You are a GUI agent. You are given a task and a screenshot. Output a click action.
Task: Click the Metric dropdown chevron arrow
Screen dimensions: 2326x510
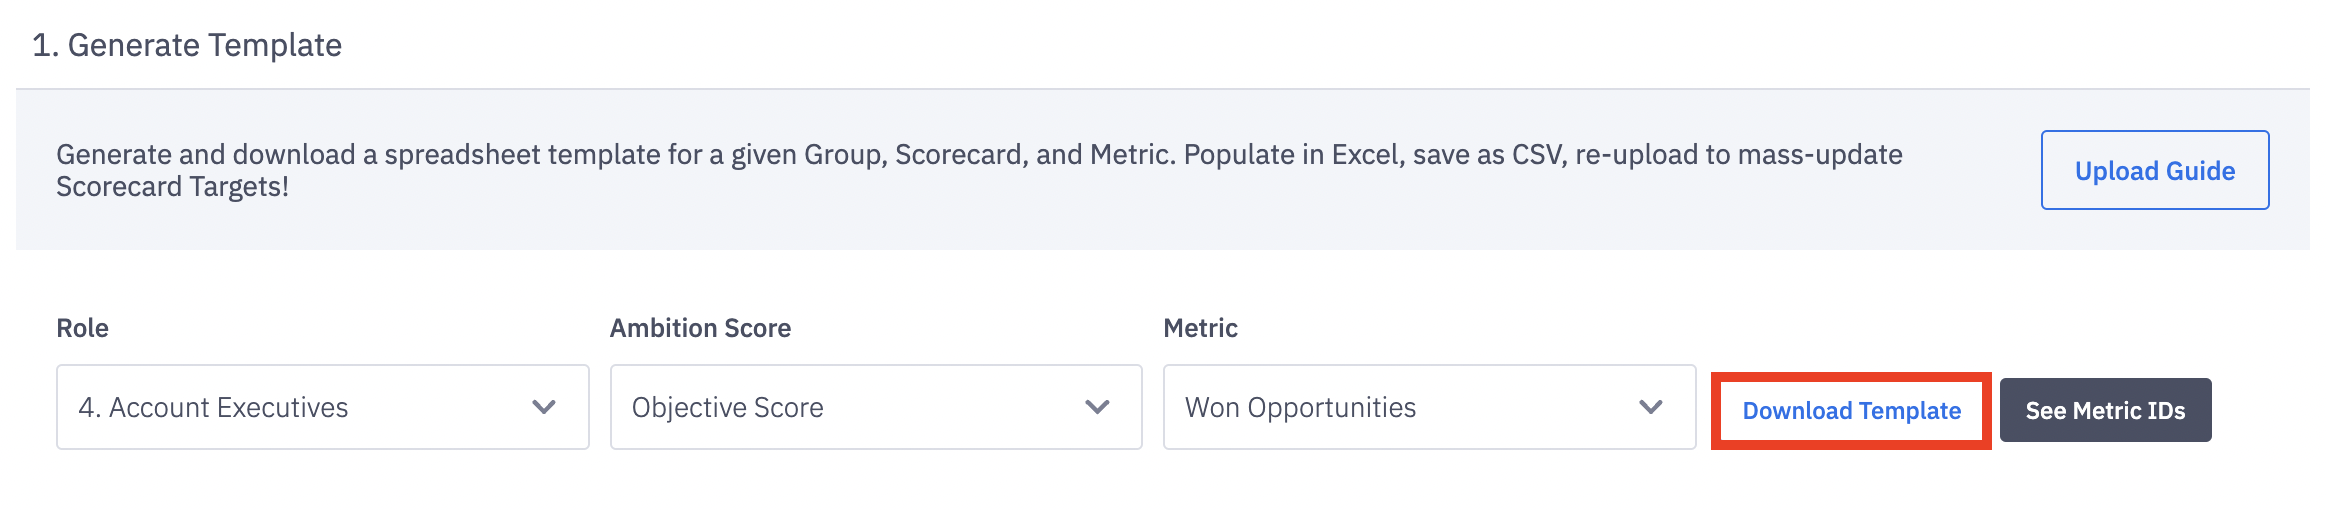1651,407
